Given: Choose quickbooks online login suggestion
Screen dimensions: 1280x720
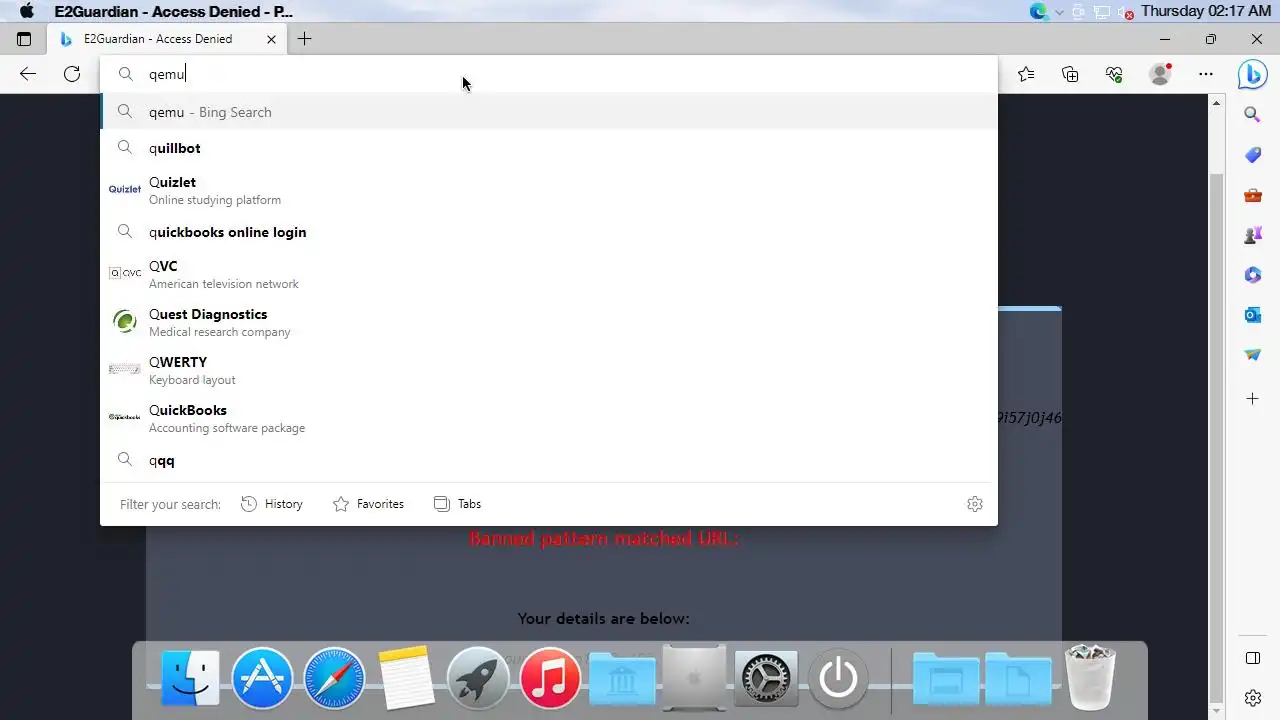Looking at the screenshot, I should click(549, 232).
